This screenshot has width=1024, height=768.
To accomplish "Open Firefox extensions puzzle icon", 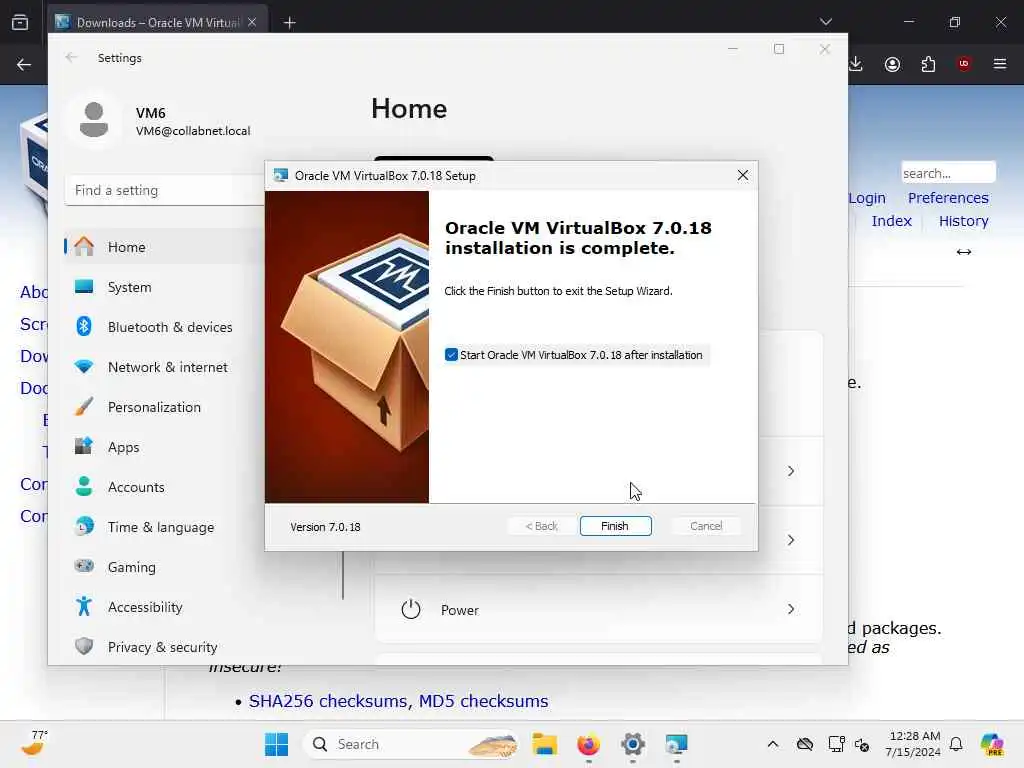I will pyautogui.click(x=928, y=64).
